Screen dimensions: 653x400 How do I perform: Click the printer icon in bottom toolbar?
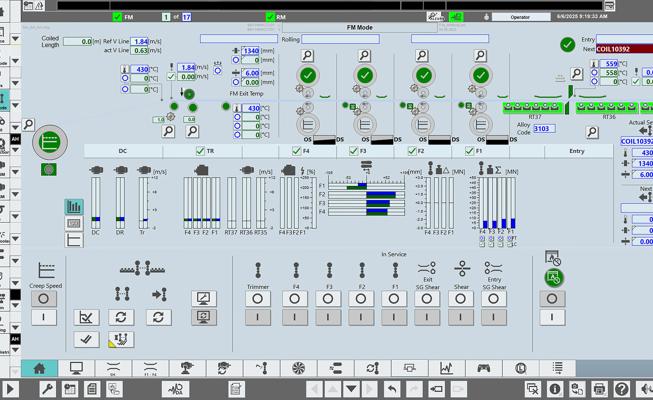click(599, 389)
